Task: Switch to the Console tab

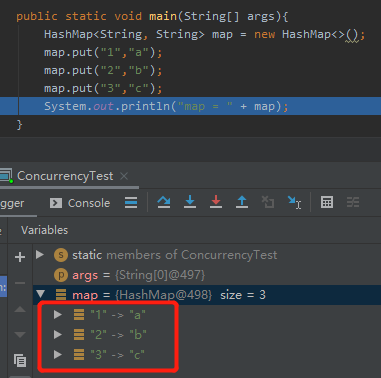Action: (x=80, y=203)
